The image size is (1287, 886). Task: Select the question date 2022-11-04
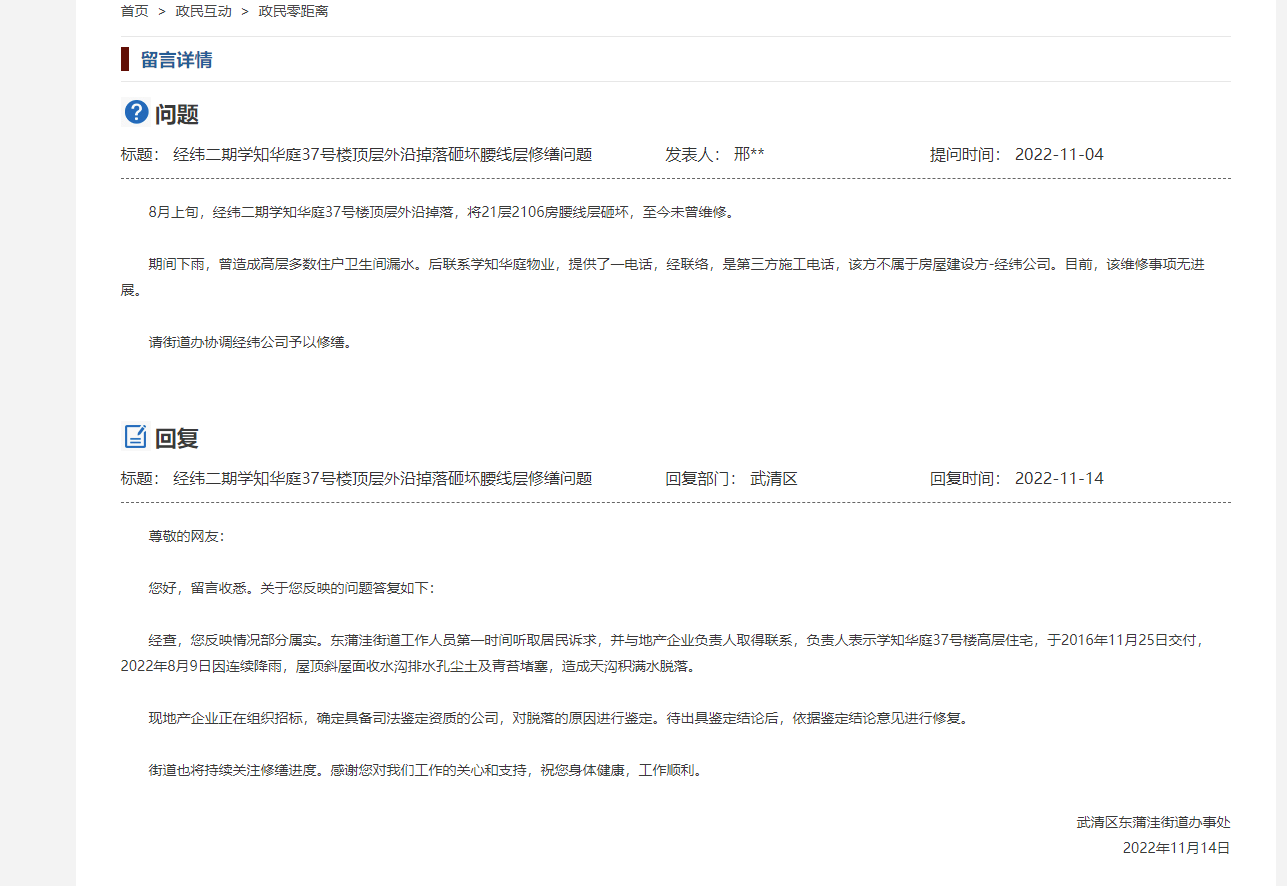coord(1059,155)
